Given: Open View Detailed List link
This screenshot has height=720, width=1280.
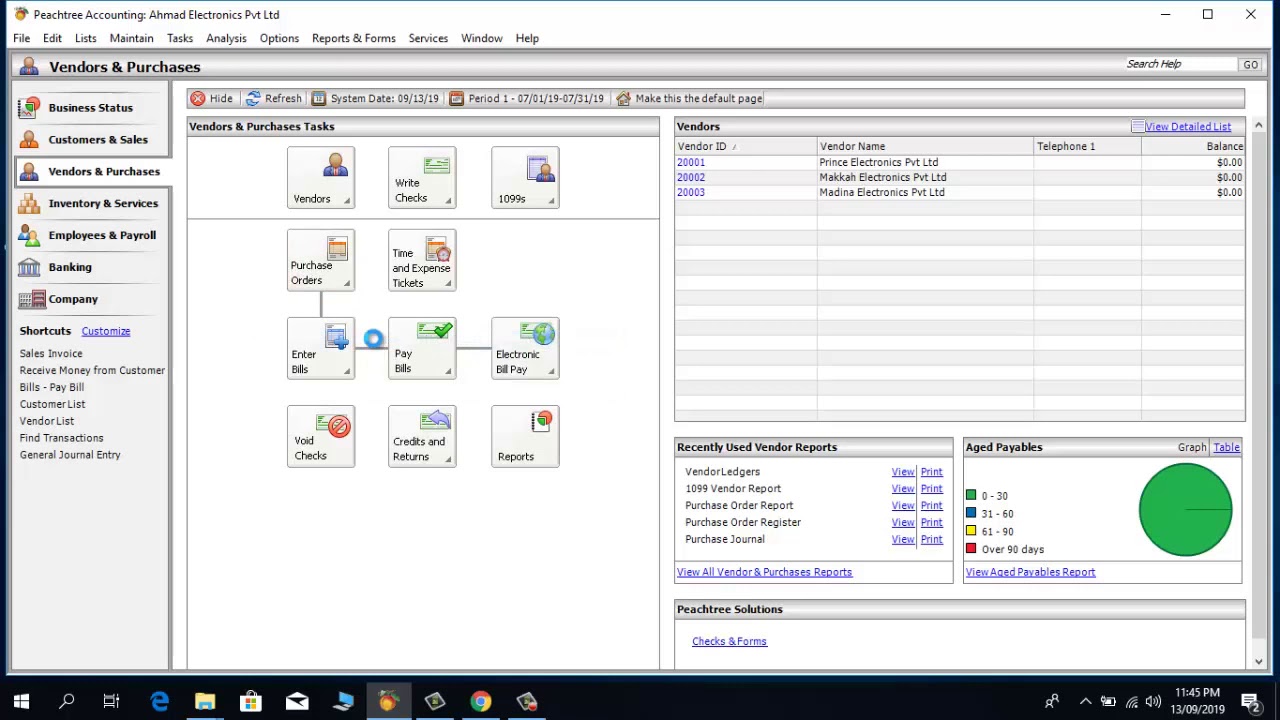Looking at the screenshot, I should click(1188, 127).
